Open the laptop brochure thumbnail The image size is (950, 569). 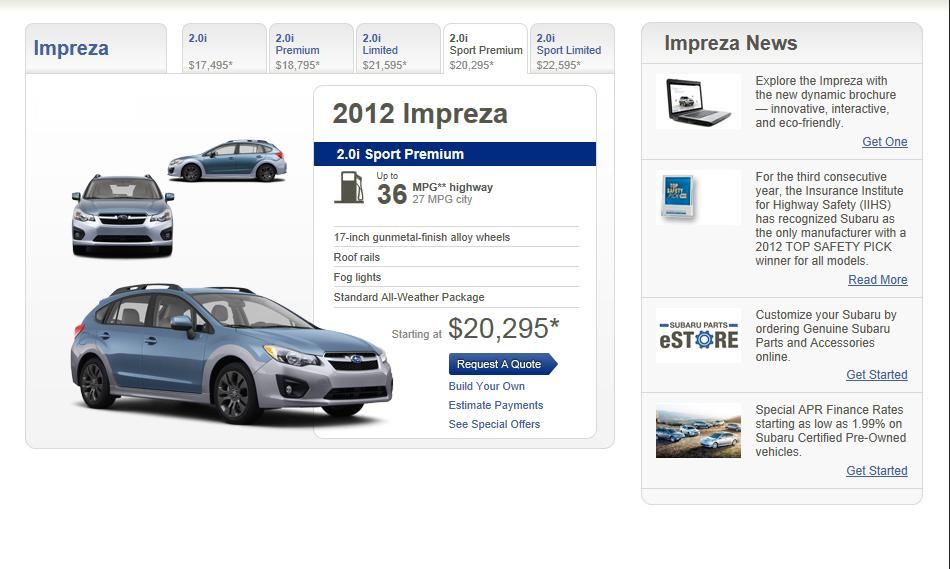point(698,102)
